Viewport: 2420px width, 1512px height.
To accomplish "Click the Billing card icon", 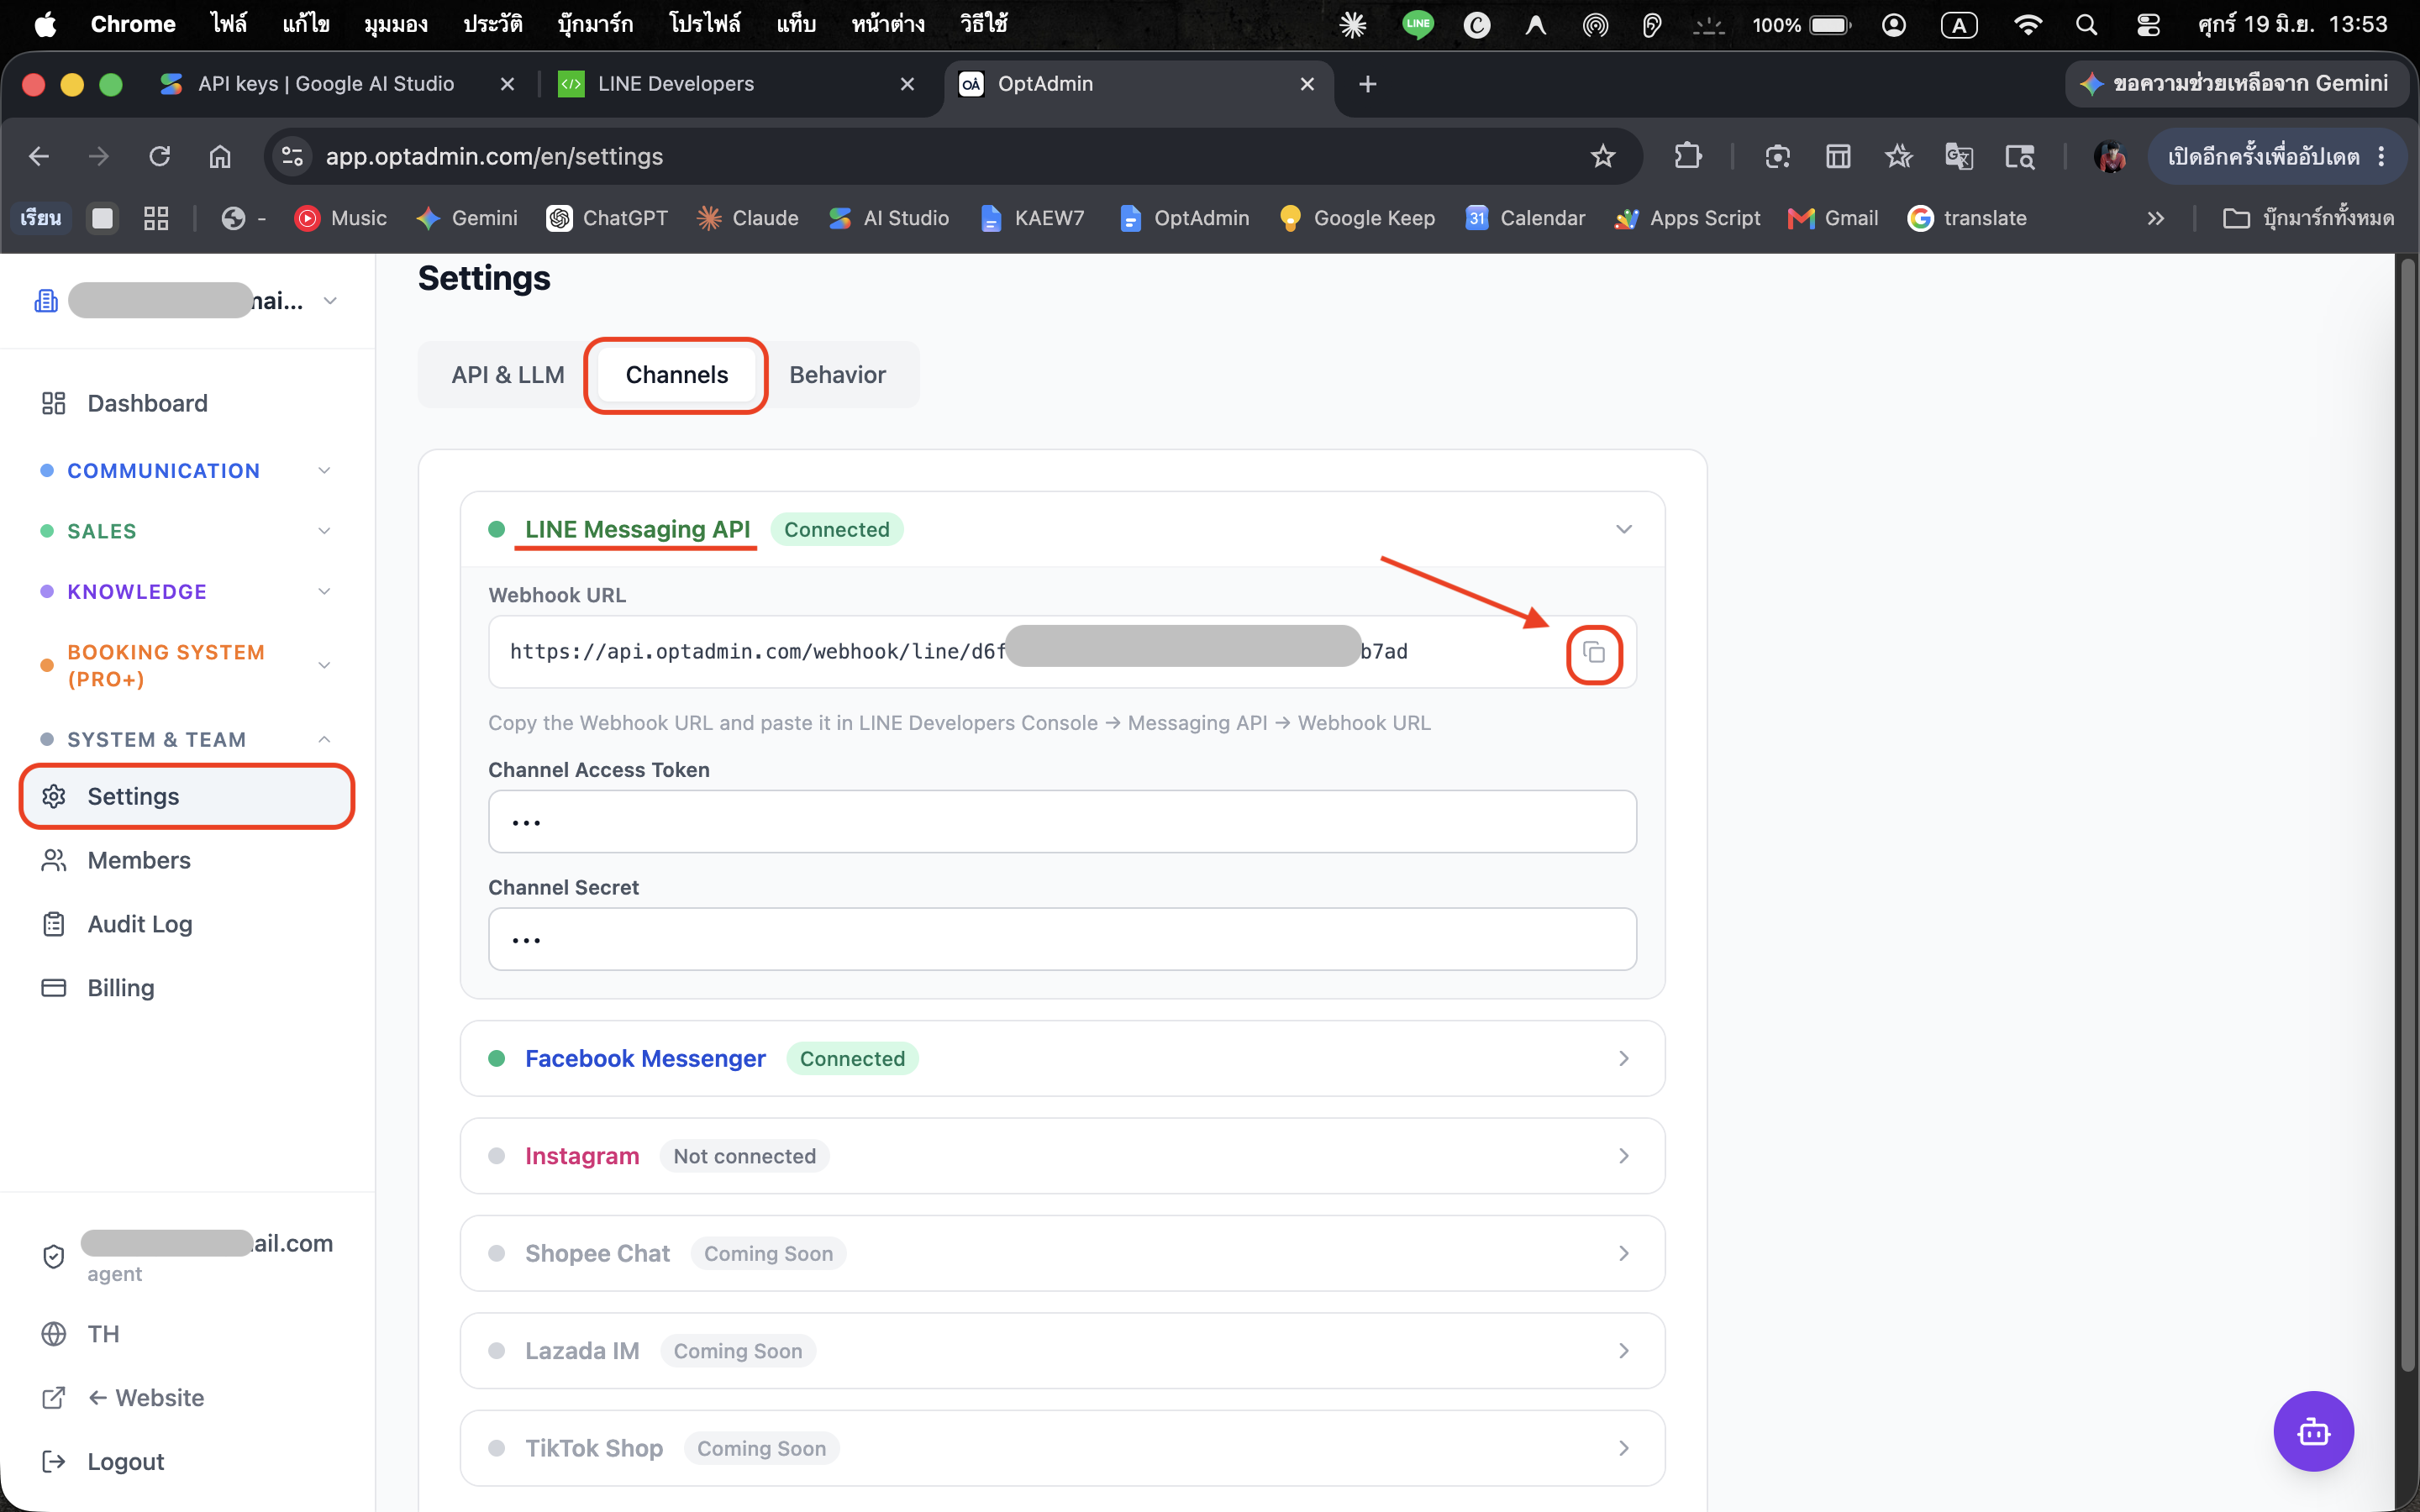I will [x=53, y=988].
